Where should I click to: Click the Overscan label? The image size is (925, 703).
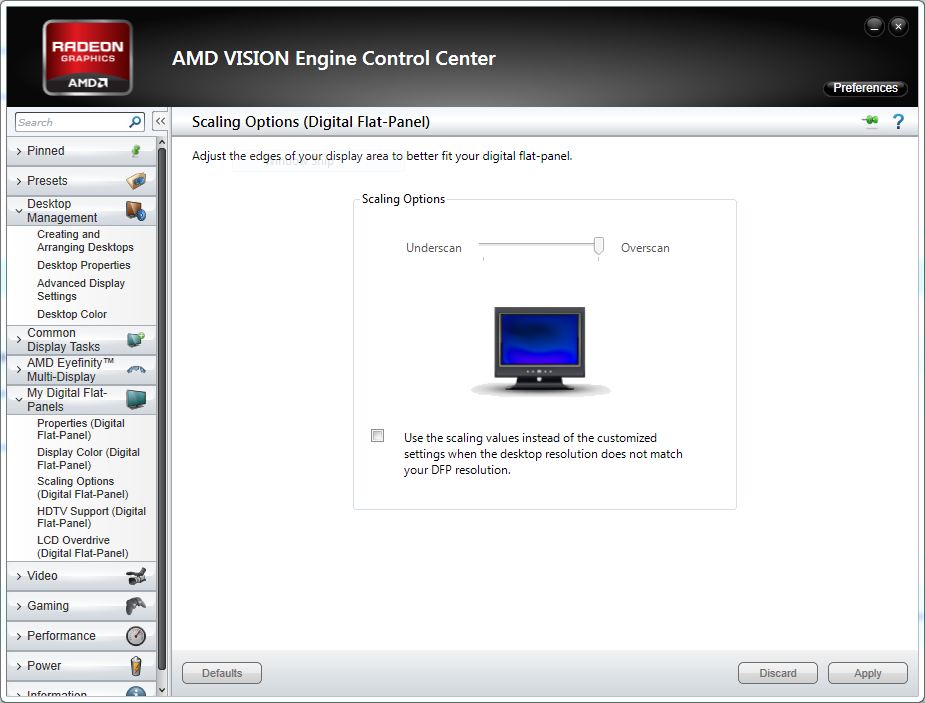pos(645,248)
